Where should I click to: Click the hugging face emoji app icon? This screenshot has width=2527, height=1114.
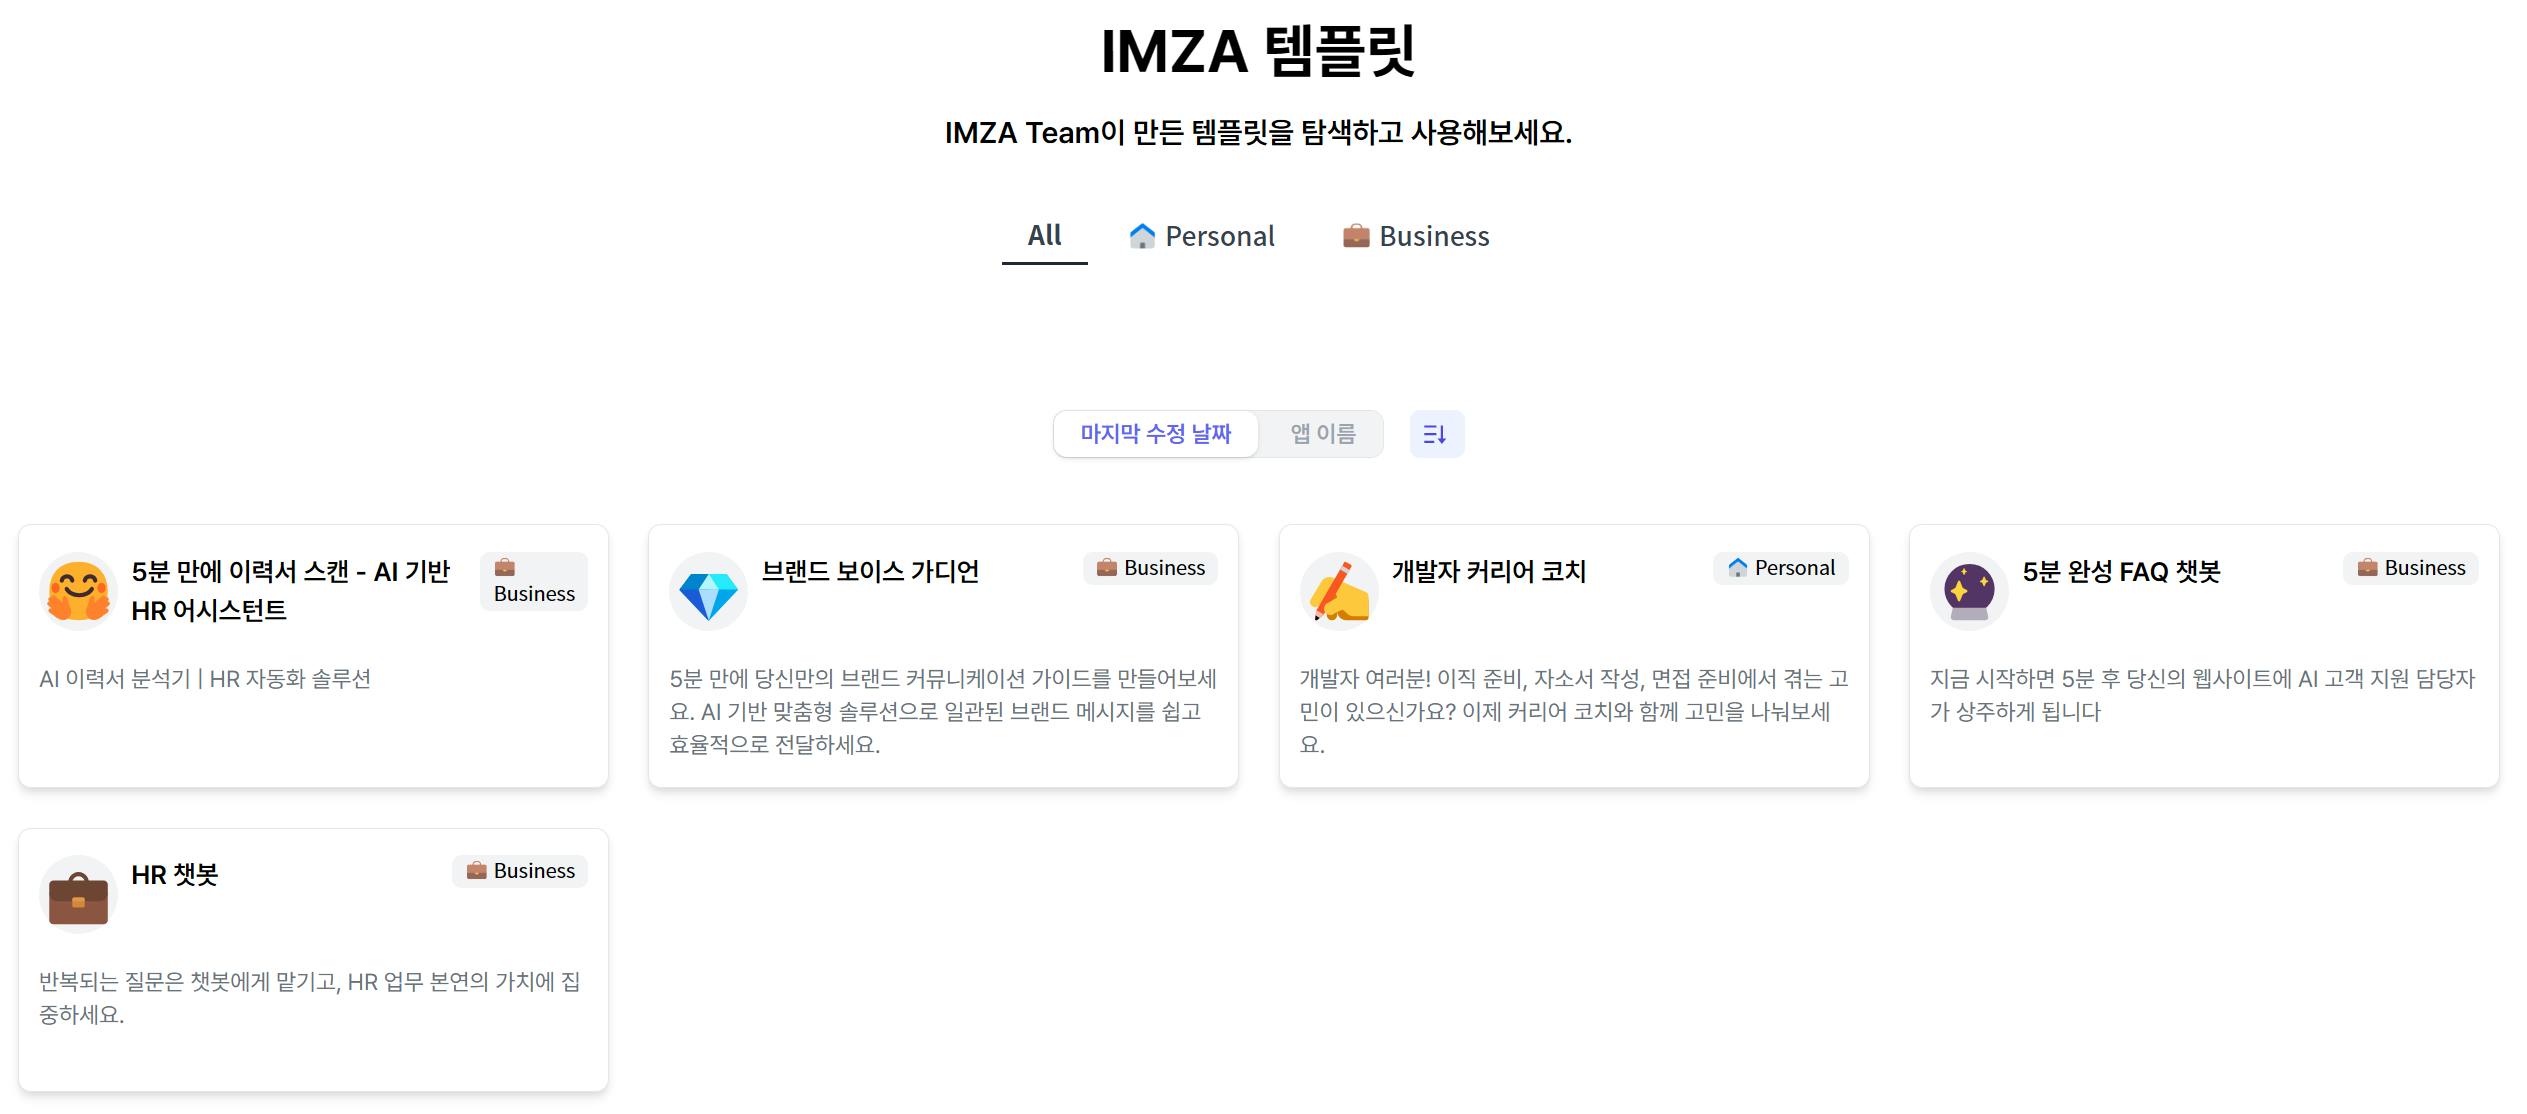click(78, 591)
